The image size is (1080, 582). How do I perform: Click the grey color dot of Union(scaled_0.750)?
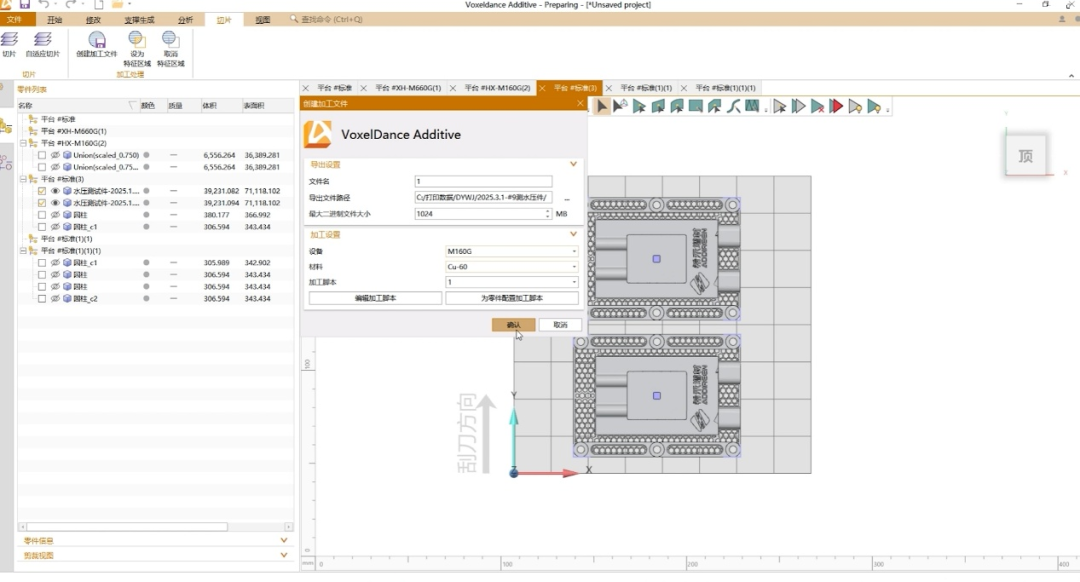pos(146,155)
